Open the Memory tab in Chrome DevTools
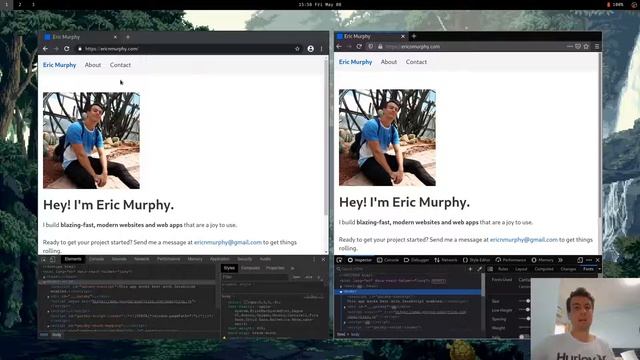This screenshot has height=360, width=640. [x=195, y=259]
